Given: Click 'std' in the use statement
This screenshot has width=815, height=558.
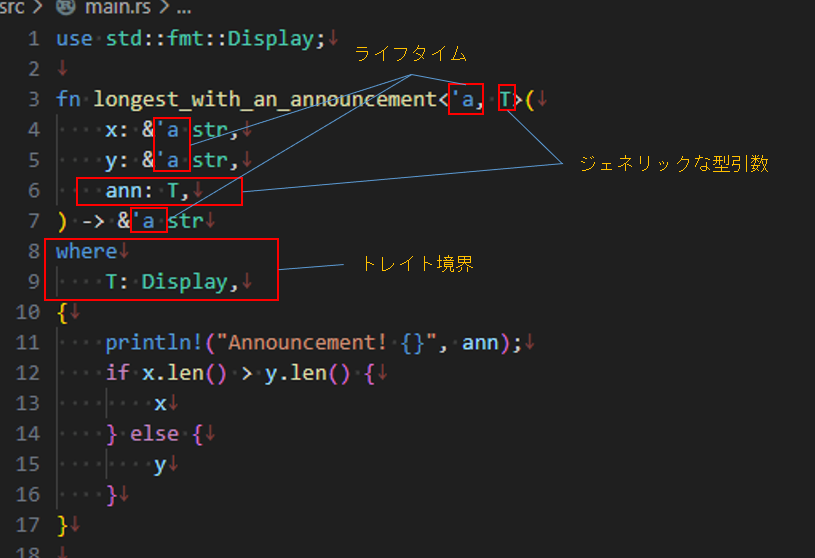Looking at the screenshot, I should tap(124, 39).
